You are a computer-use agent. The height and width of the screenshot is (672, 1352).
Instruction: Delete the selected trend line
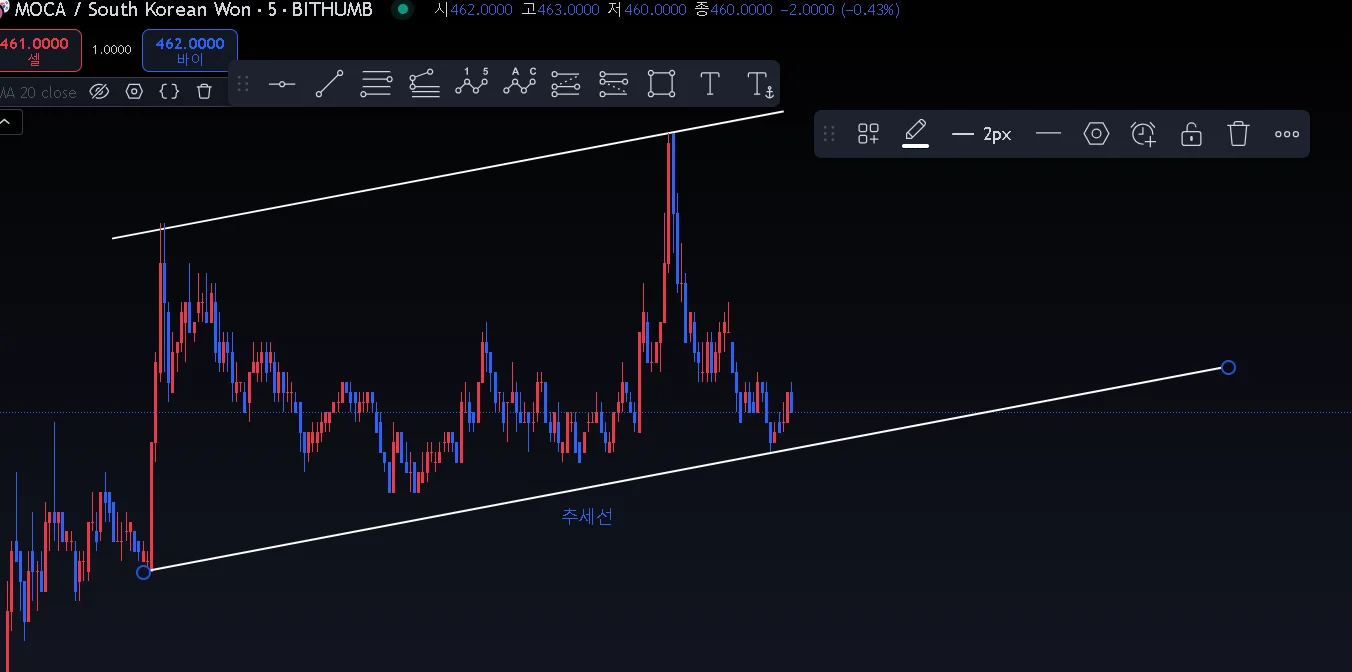tap(1238, 134)
